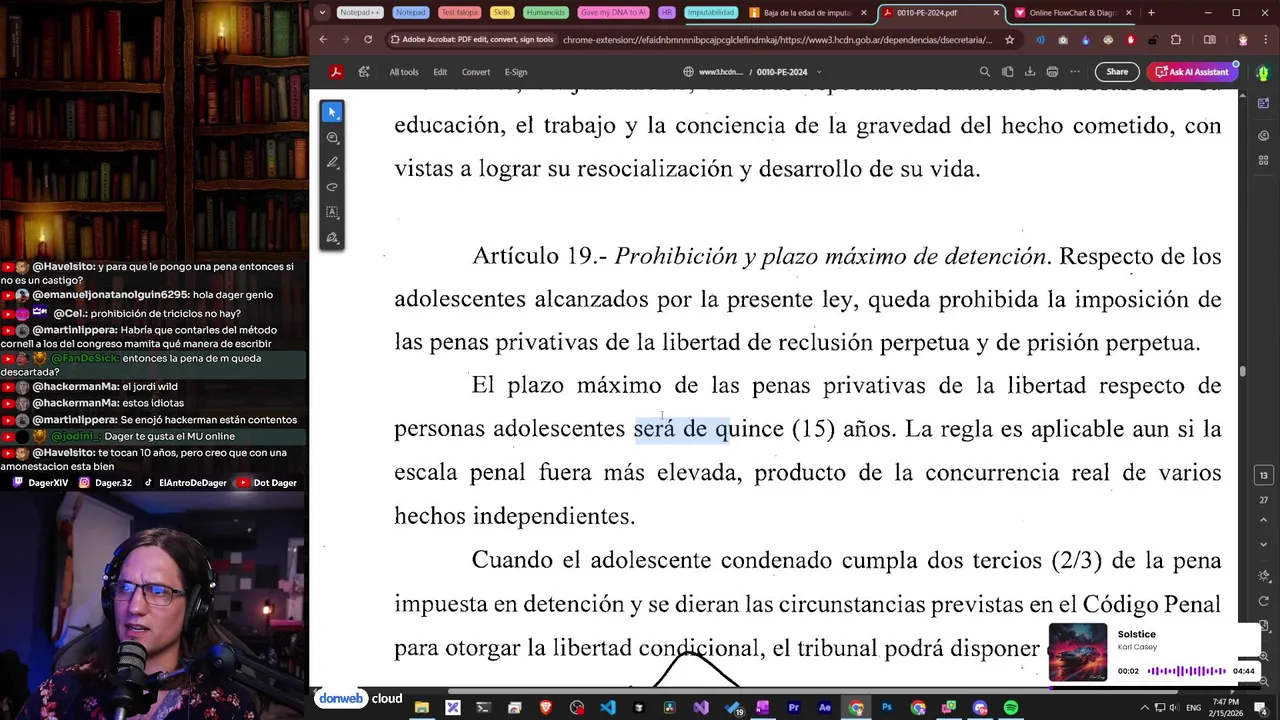
Task: Toggle the Chrome side panel icon
Action: 1210,40
